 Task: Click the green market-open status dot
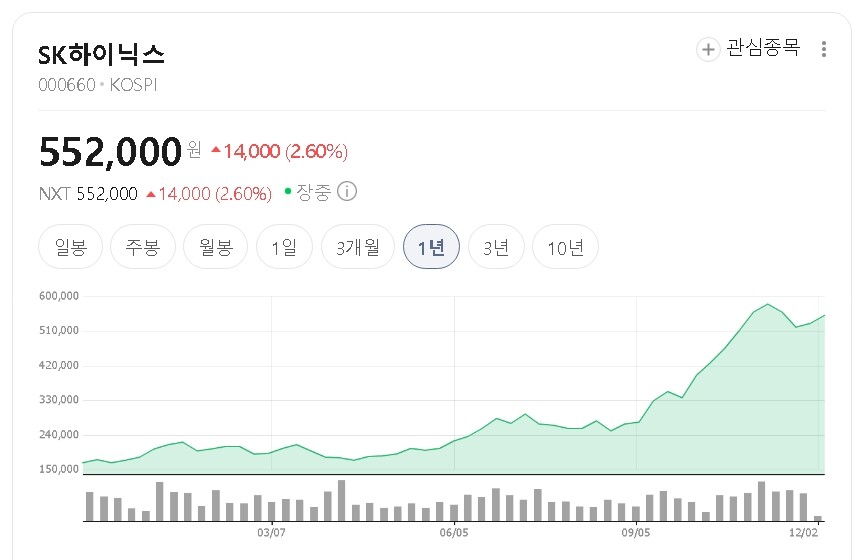click(288, 190)
